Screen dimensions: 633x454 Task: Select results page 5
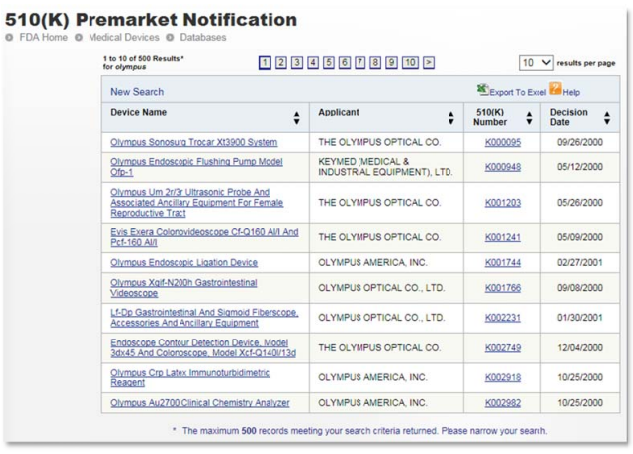point(329,62)
